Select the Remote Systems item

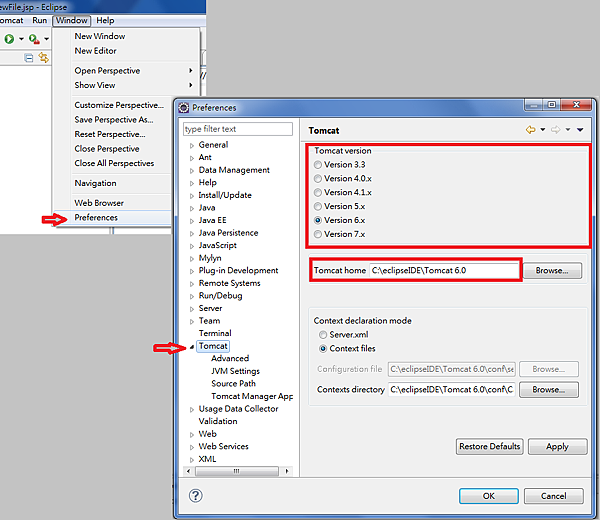(x=230, y=283)
